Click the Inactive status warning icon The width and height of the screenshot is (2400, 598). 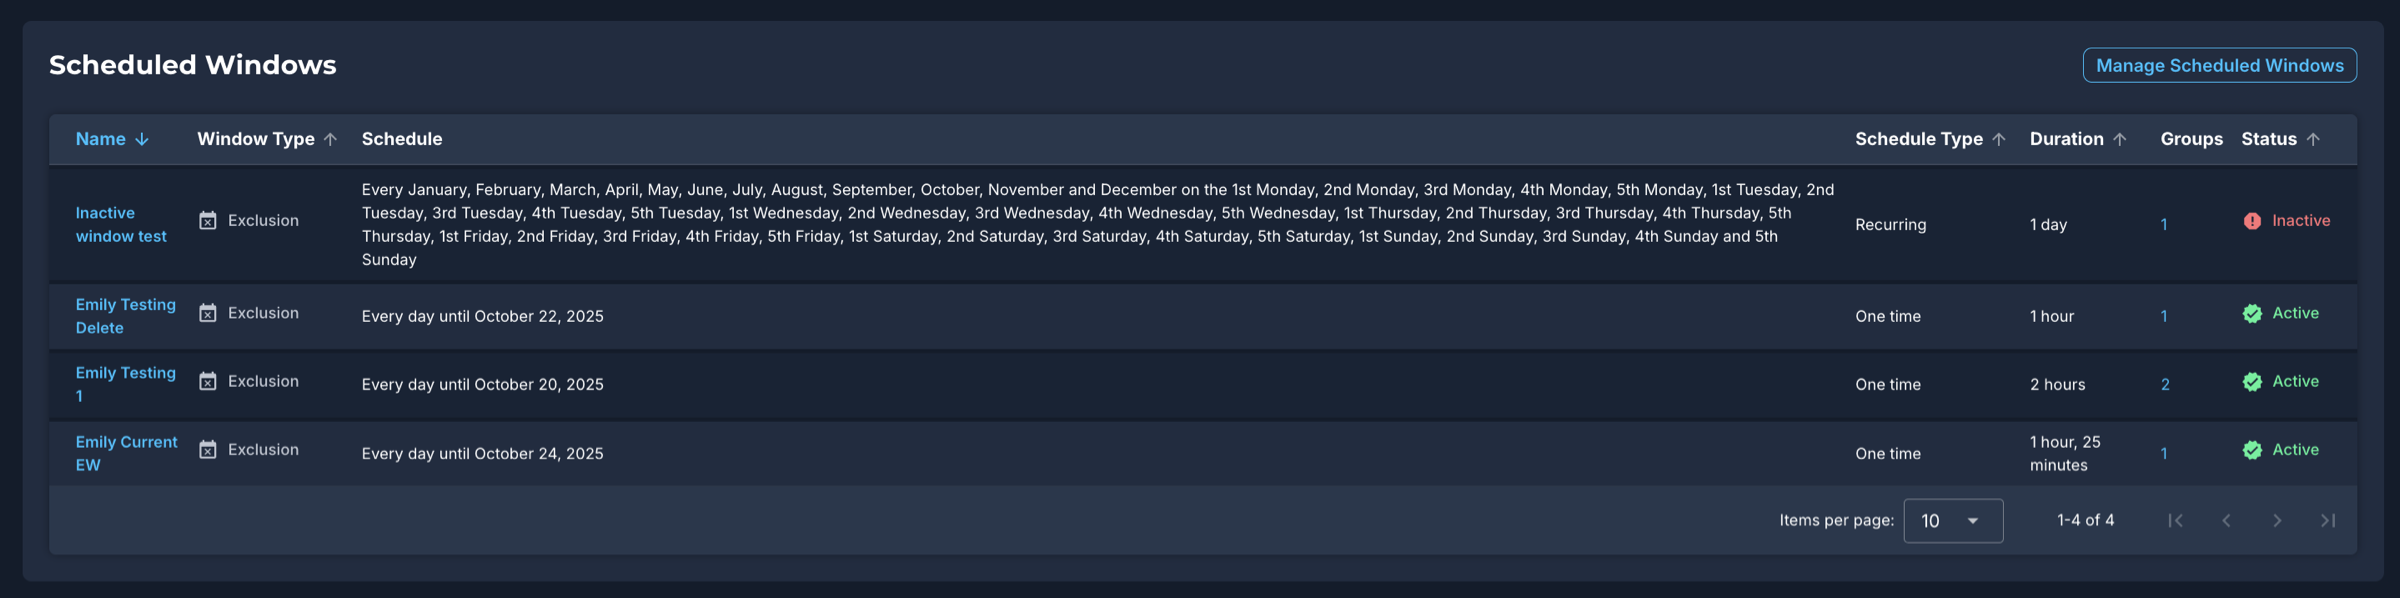tap(2252, 221)
